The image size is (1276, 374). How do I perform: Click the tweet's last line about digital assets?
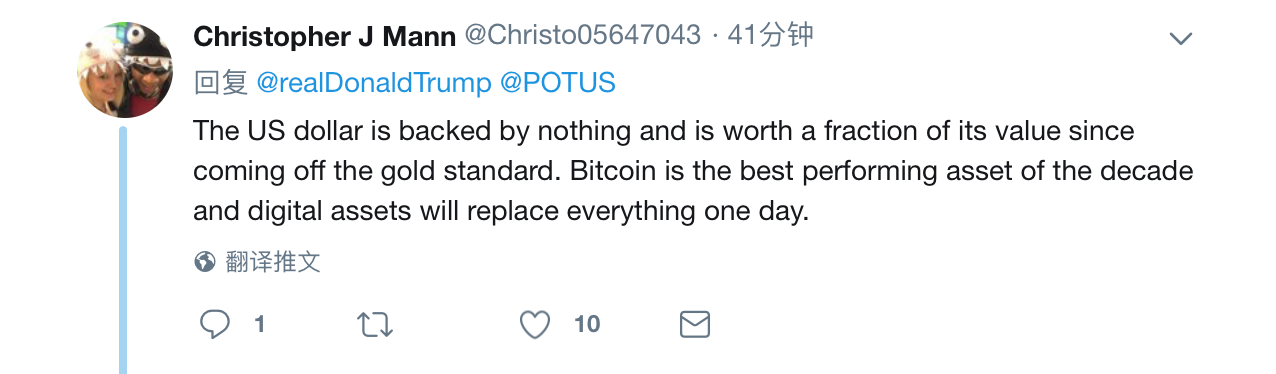[x=500, y=212]
